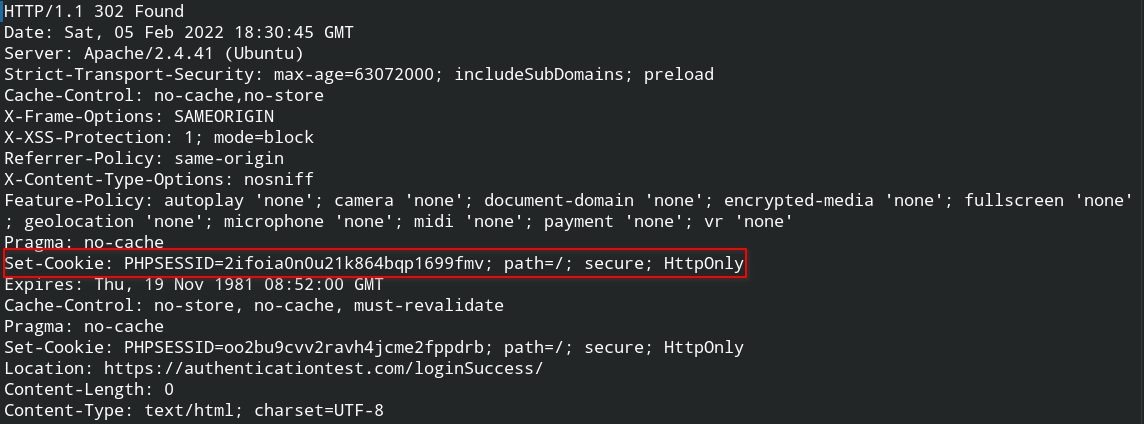
Task: Click the Cache-Control no-cache,no-store line
Action: point(164,95)
